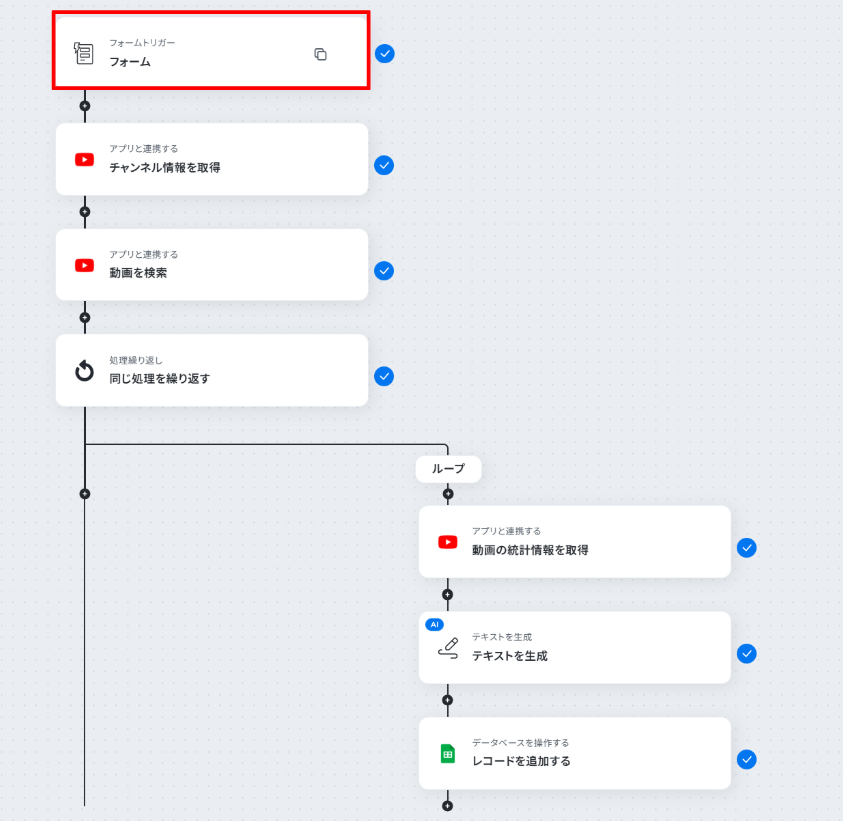
Task: Click the form trigger icon beside フォーム
Action: coord(84,53)
